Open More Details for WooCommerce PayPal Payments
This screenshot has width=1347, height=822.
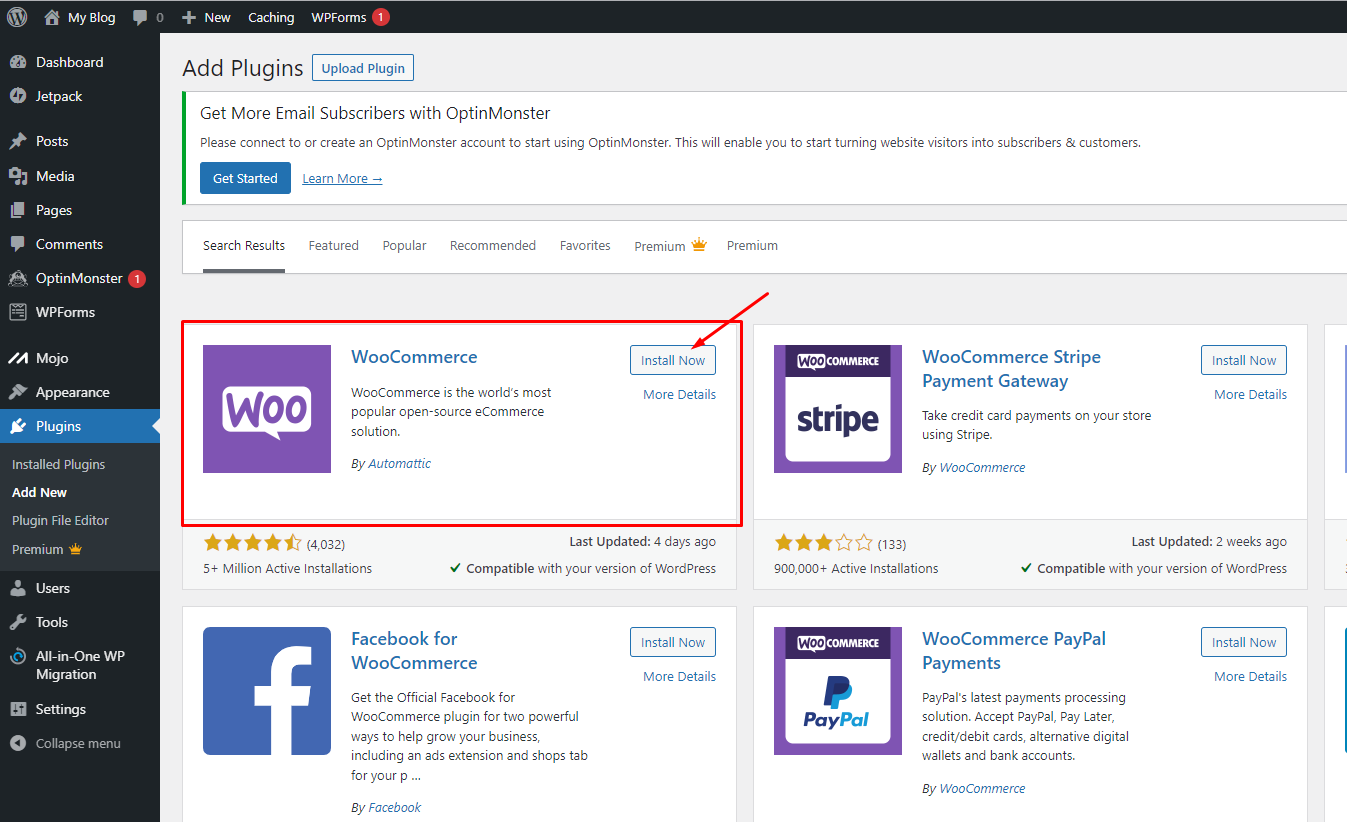pos(1250,676)
